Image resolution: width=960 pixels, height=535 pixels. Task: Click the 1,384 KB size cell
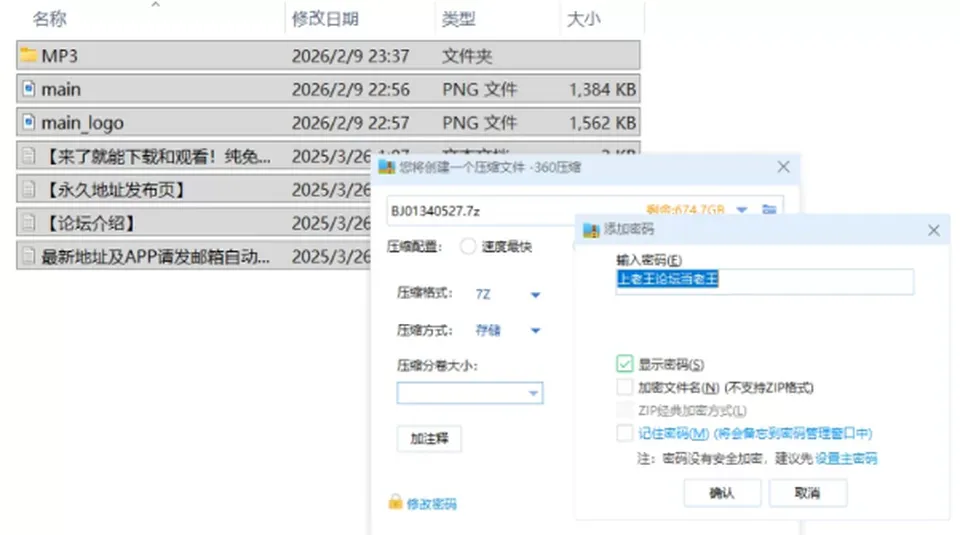click(x=602, y=89)
